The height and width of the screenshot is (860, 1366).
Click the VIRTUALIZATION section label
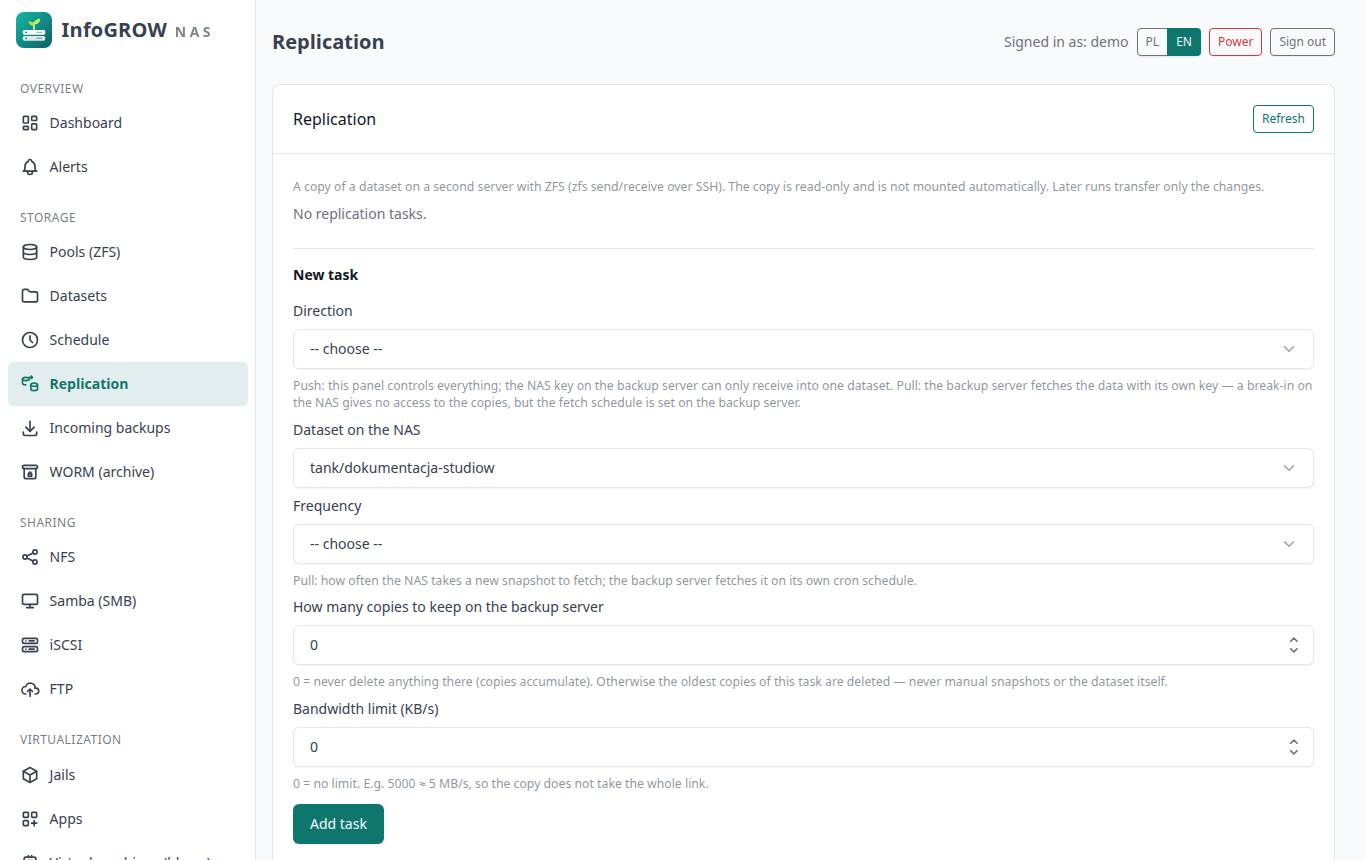[x=70, y=740]
